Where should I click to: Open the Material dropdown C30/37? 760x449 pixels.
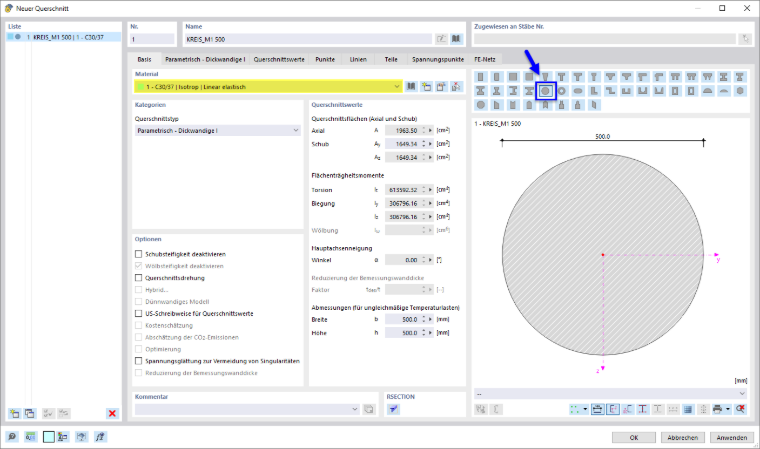click(268, 87)
